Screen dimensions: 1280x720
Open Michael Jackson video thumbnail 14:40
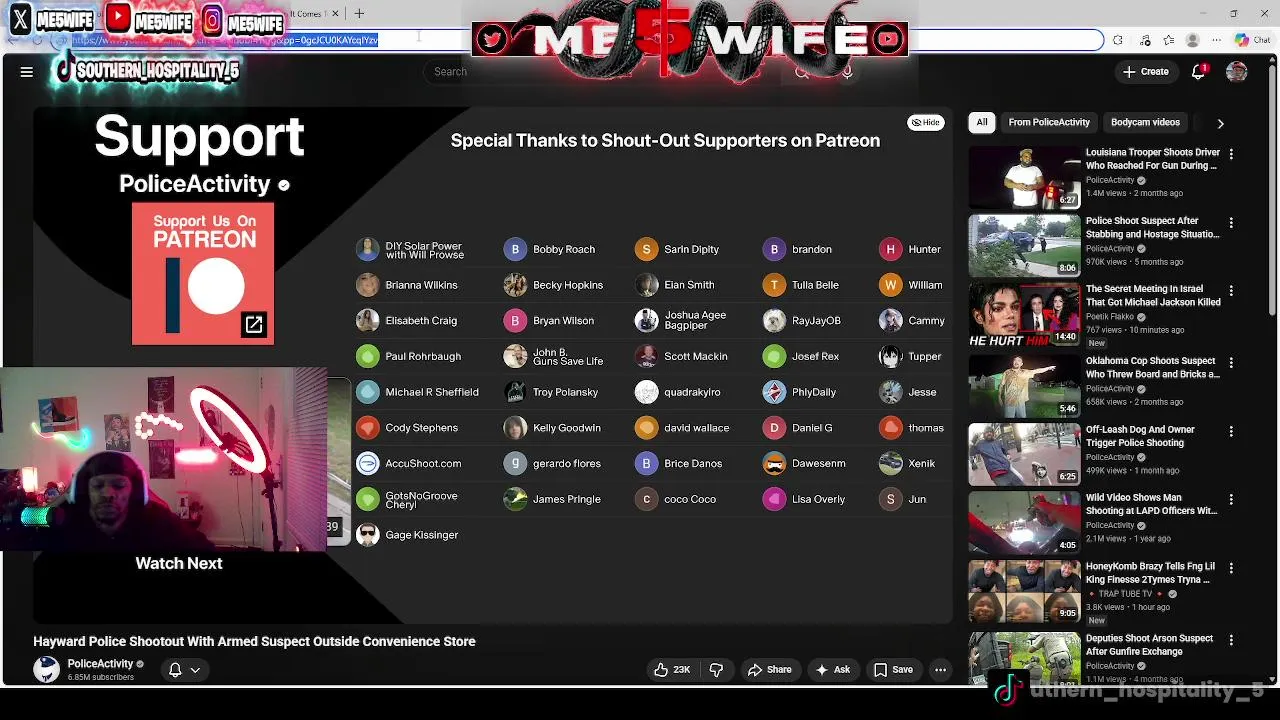point(1024,314)
